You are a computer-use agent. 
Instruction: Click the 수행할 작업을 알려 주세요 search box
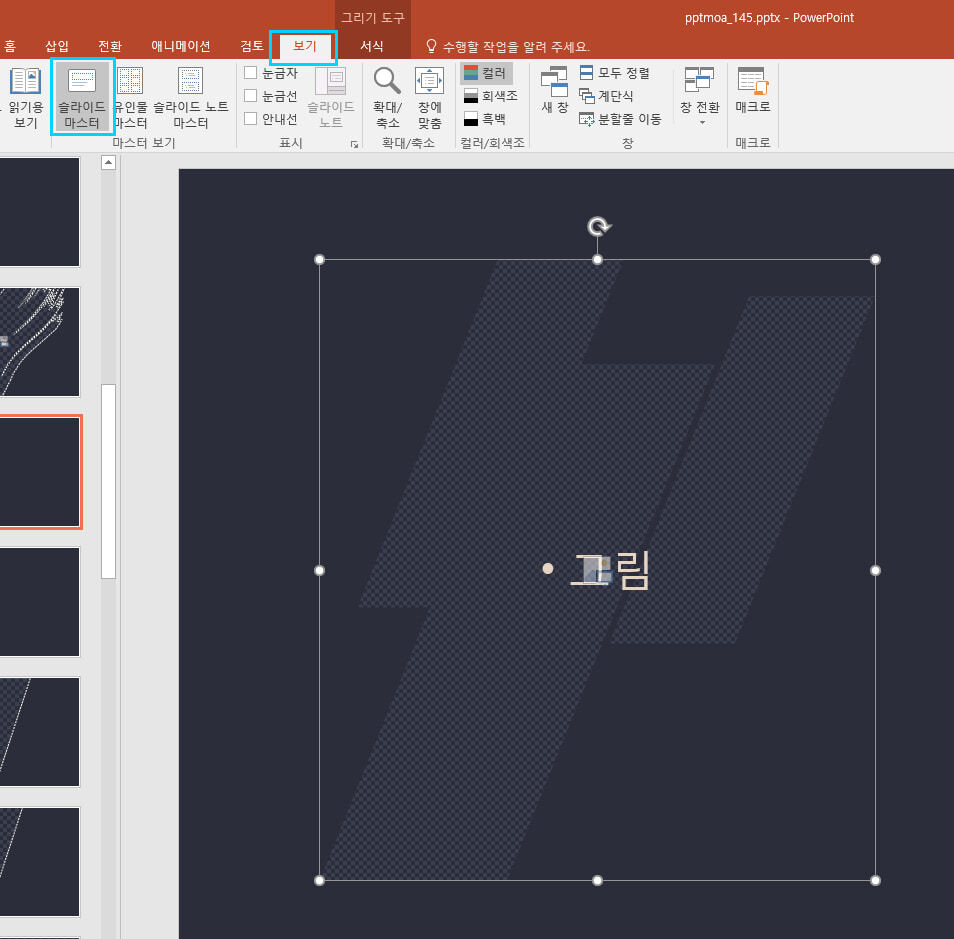point(516,46)
